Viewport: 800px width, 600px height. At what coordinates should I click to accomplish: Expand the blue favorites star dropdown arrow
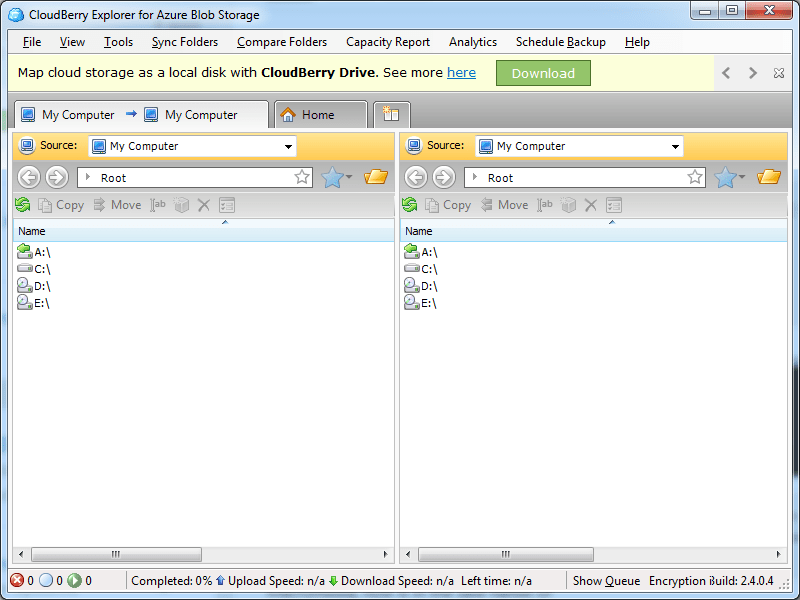pyautogui.click(x=349, y=176)
